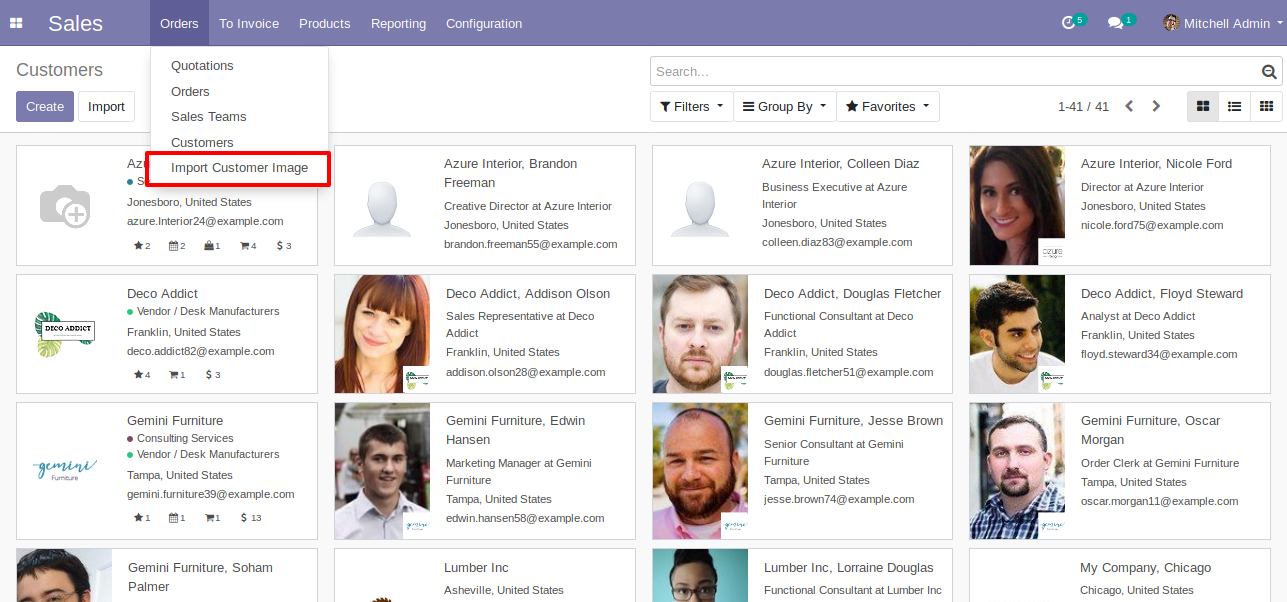Click the 1-41 / 41 pager counter
Image resolution: width=1287 pixels, height=602 pixels.
coord(1083,106)
